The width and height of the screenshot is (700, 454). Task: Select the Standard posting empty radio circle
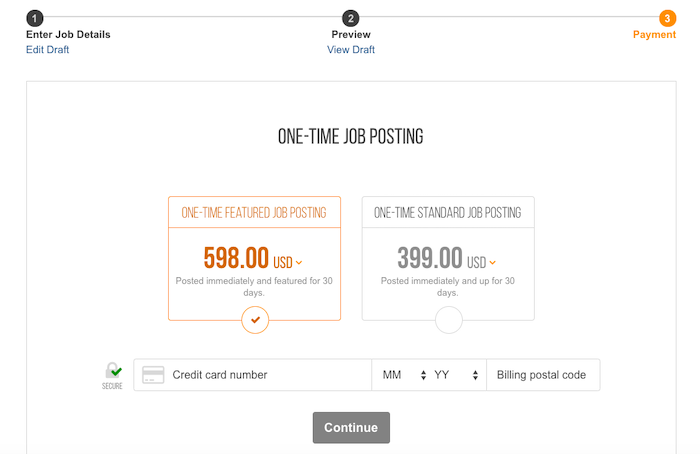(x=449, y=320)
